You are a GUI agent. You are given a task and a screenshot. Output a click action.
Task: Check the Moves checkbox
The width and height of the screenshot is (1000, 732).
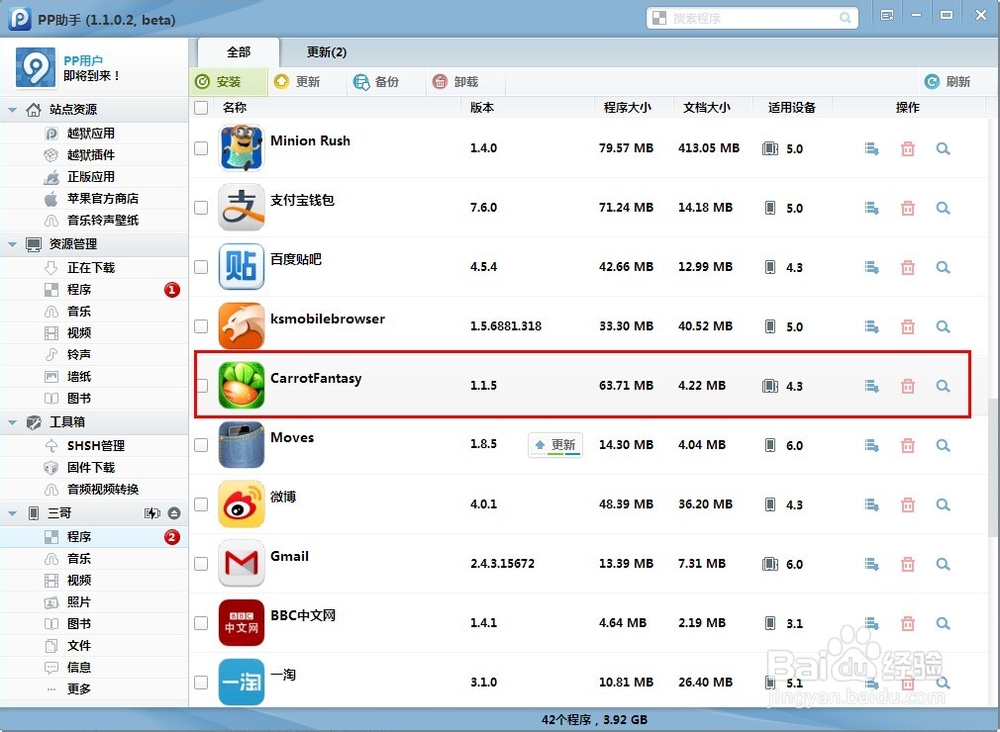click(x=201, y=444)
